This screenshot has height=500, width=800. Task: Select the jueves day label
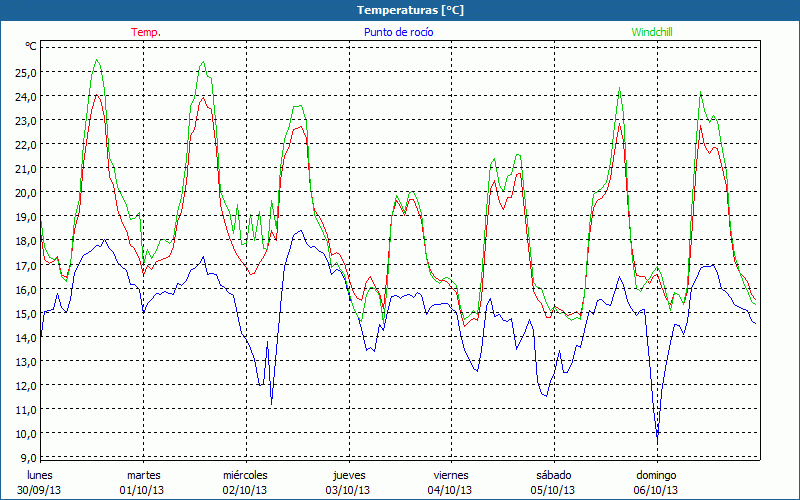pos(348,475)
